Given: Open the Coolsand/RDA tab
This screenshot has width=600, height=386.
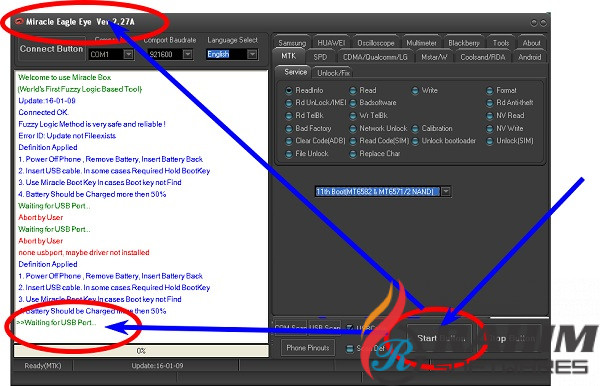Looking at the screenshot, I should pyautogui.click(x=483, y=57).
